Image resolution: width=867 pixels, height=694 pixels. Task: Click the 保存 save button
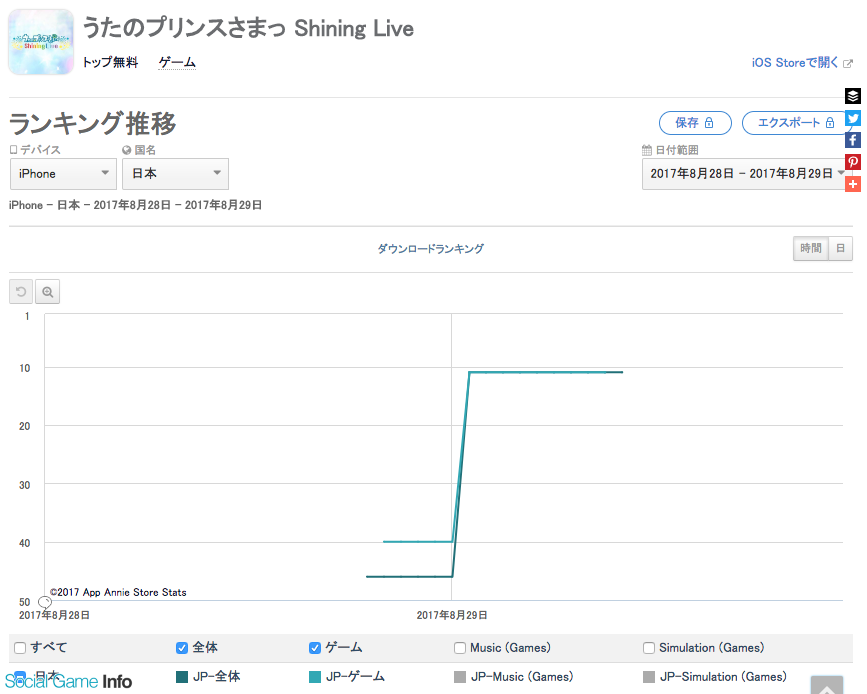pos(695,123)
